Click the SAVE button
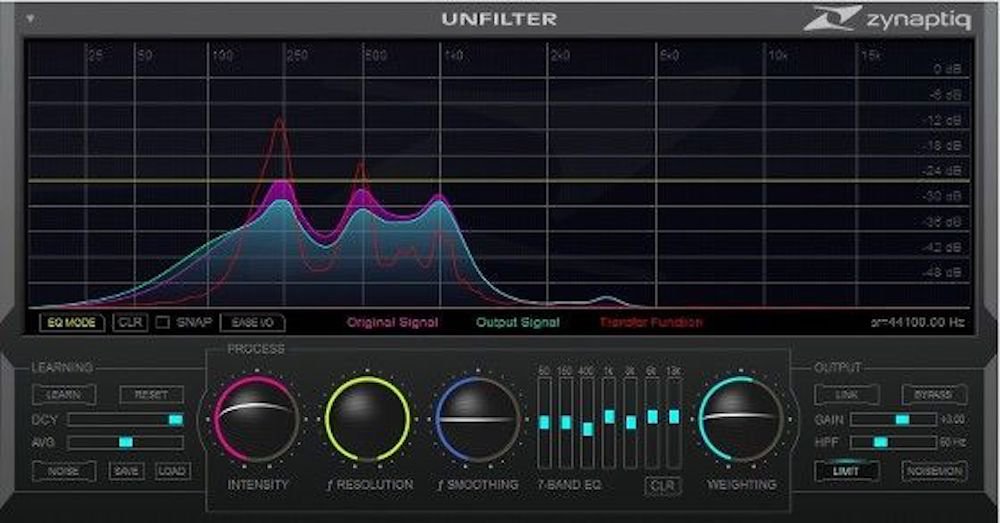This screenshot has height=523, width=1000. tap(127, 470)
